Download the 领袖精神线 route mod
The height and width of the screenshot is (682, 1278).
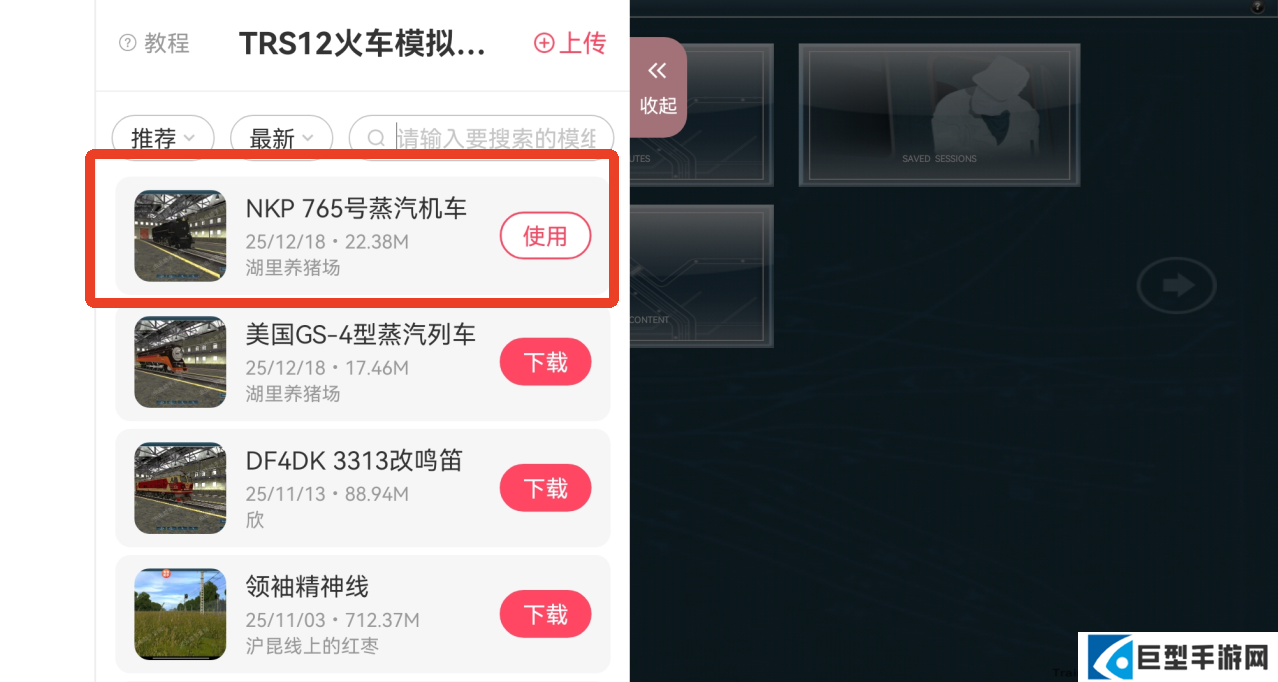click(545, 614)
